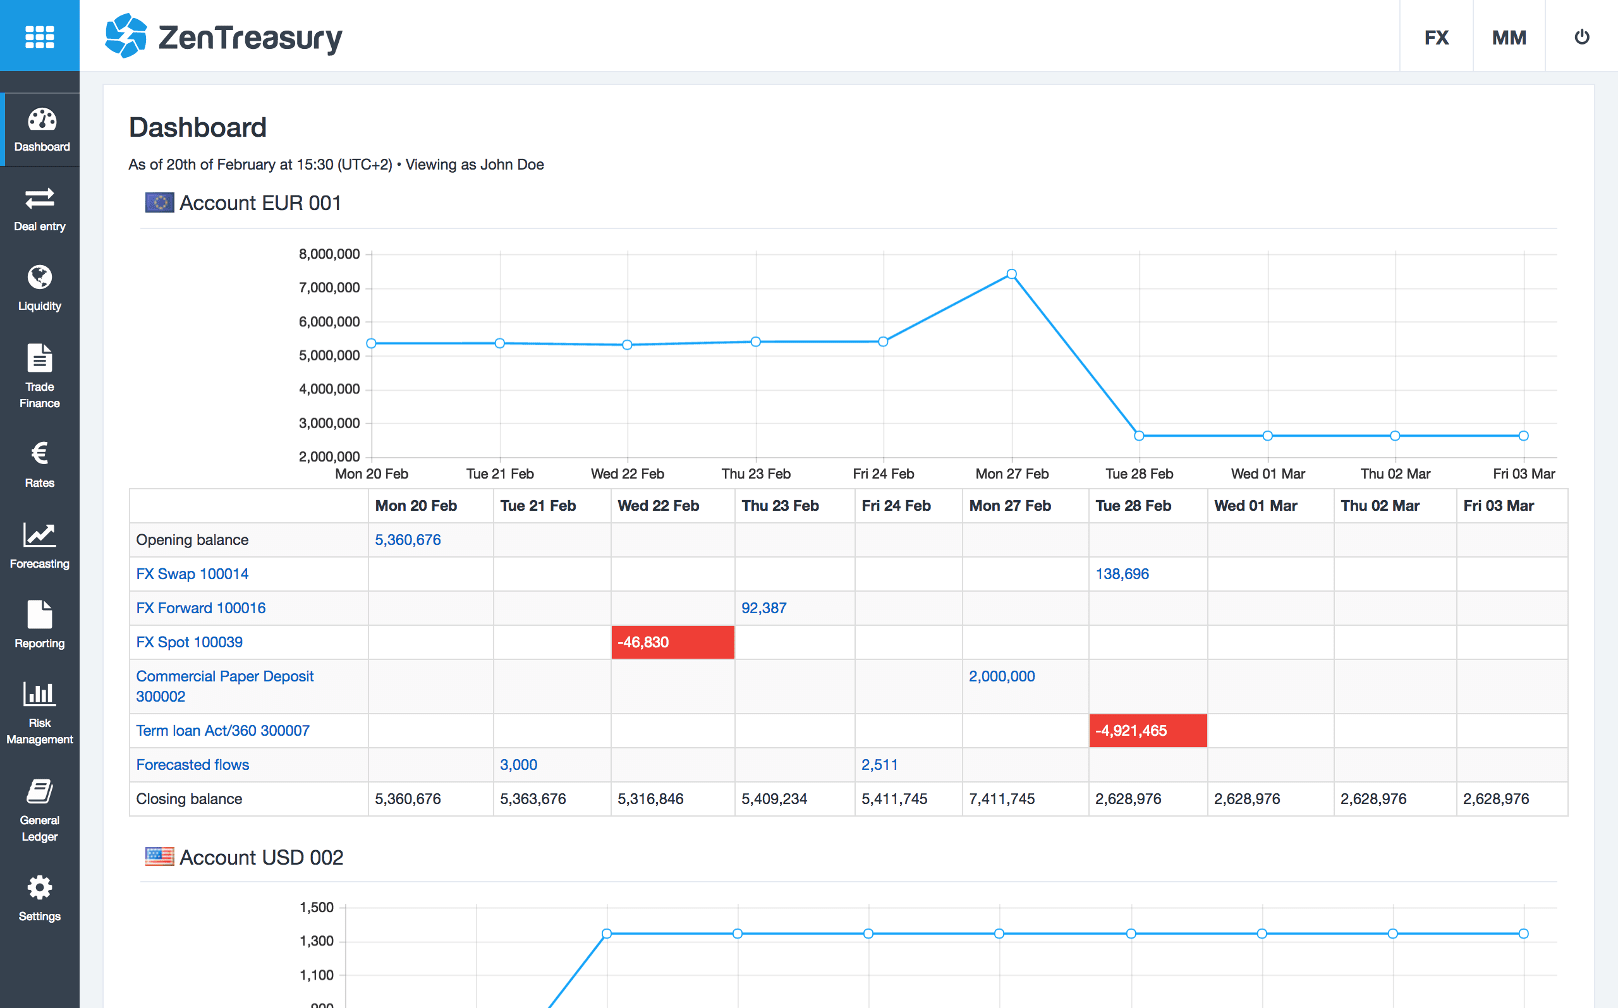
Task: Open General Ledger book icon
Action: tap(40, 791)
